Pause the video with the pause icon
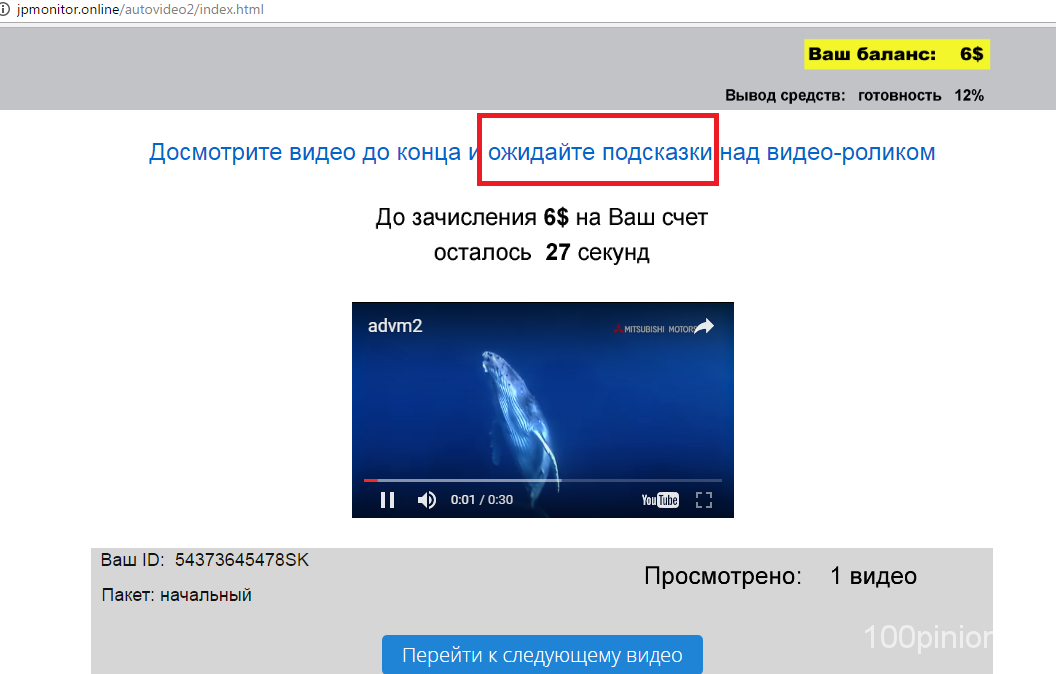 pos(387,500)
